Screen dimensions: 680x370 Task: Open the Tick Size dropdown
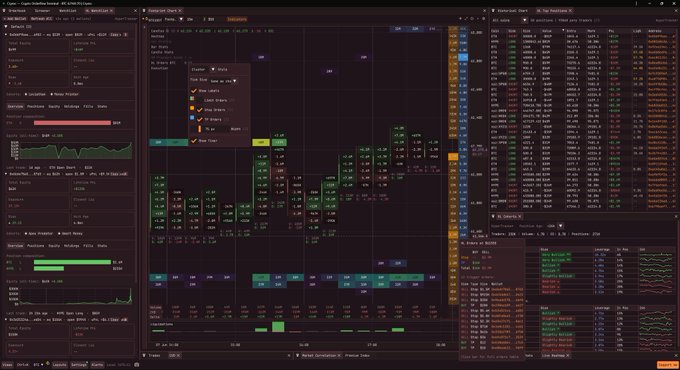[x=223, y=81]
